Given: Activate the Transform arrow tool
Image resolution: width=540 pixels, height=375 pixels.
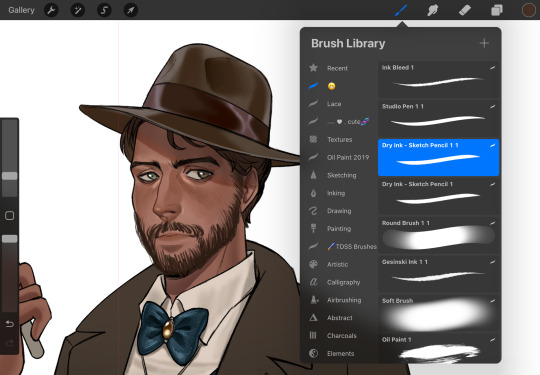Looking at the screenshot, I should (131, 10).
